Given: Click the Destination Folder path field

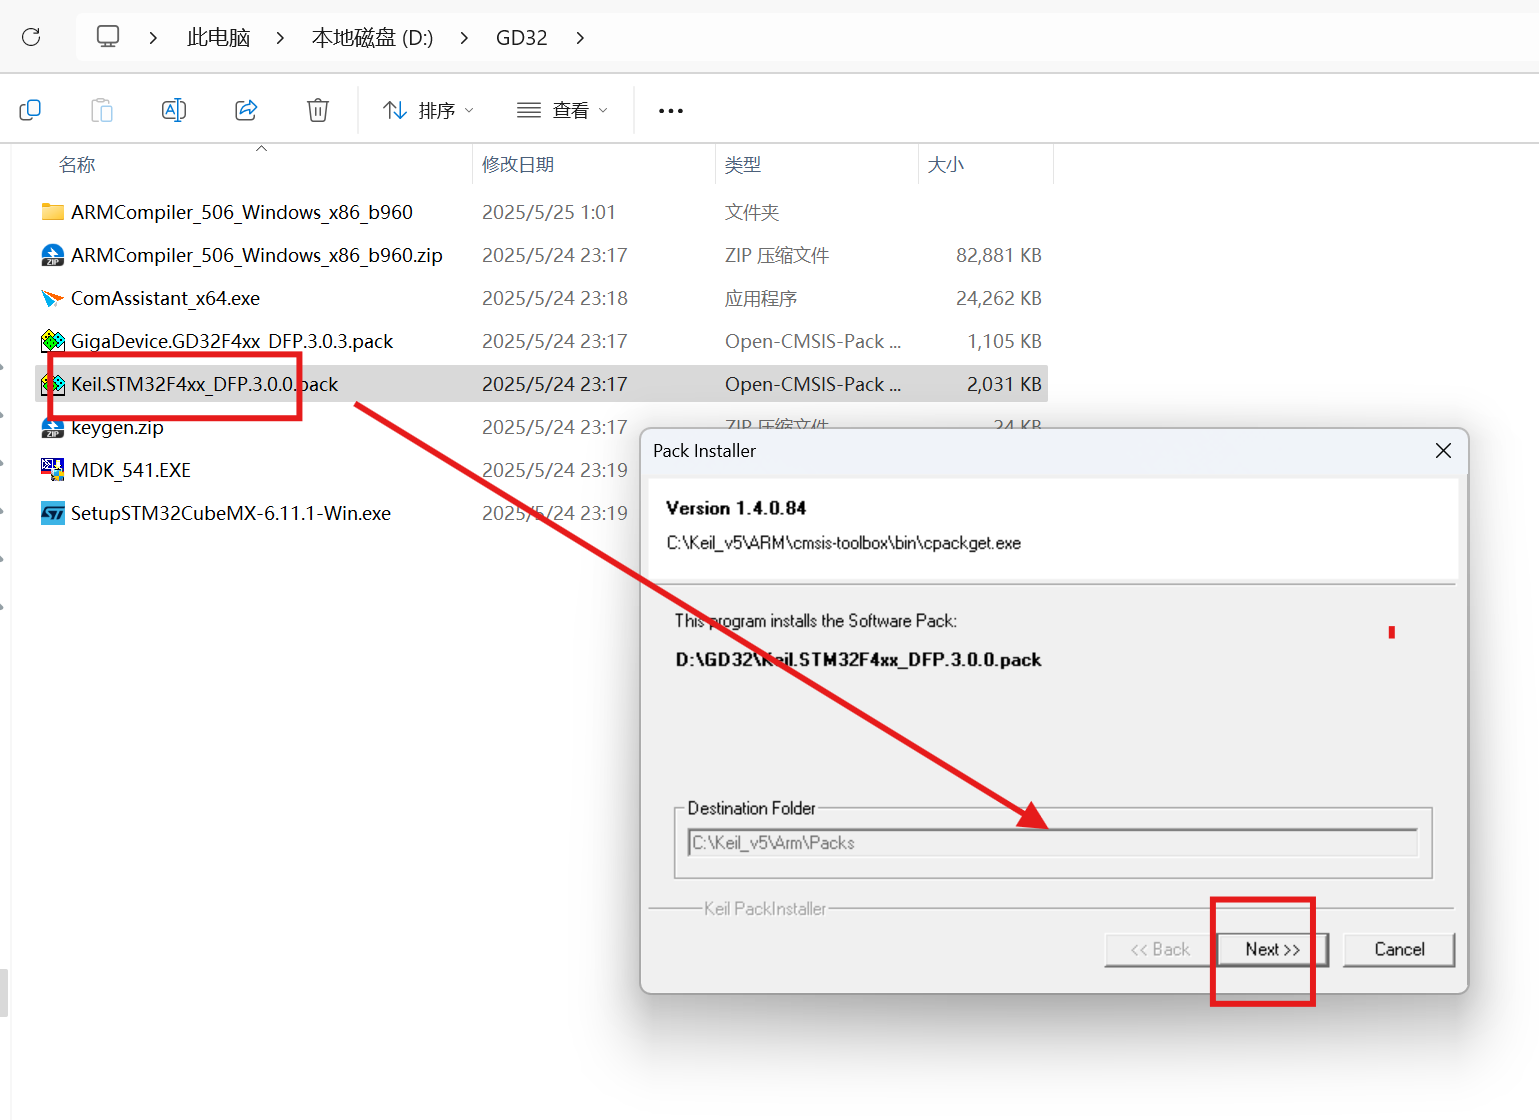Looking at the screenshot, I should coord(1053,843).
